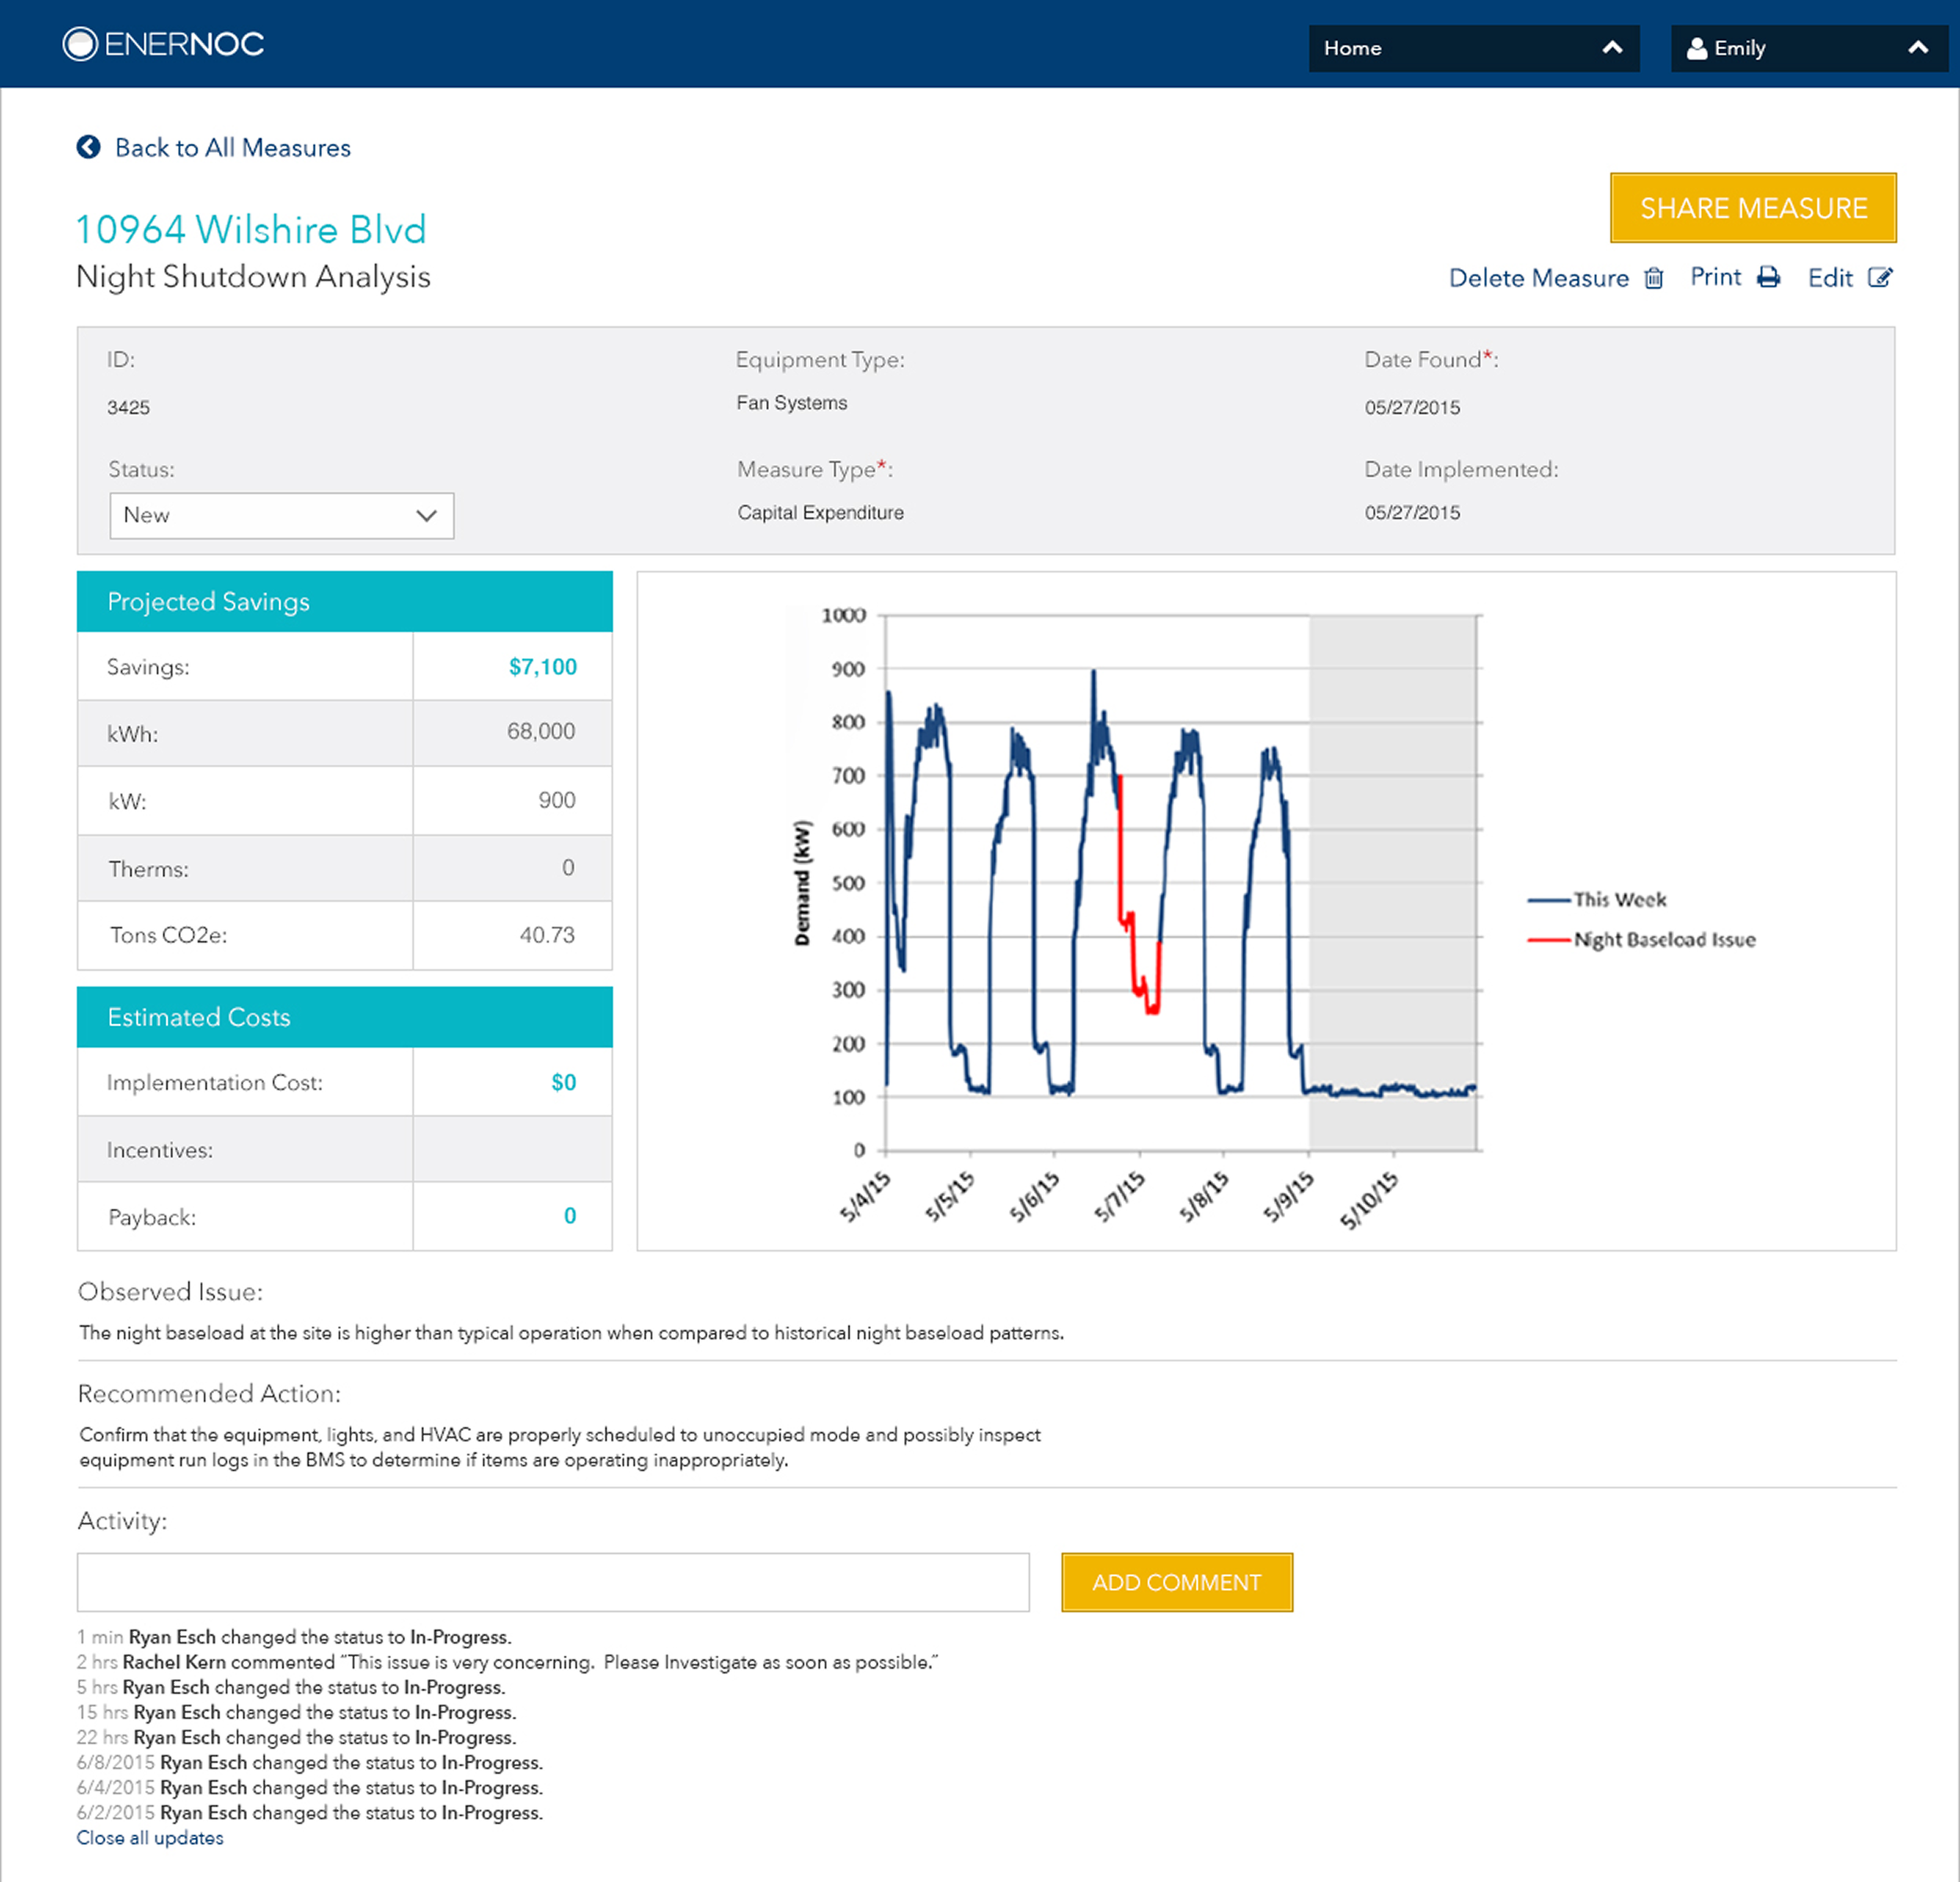Expand the Emily user menu chevron
Image resolution: width=1960 pixels, height=1882 pixels.
point(1917,48)
